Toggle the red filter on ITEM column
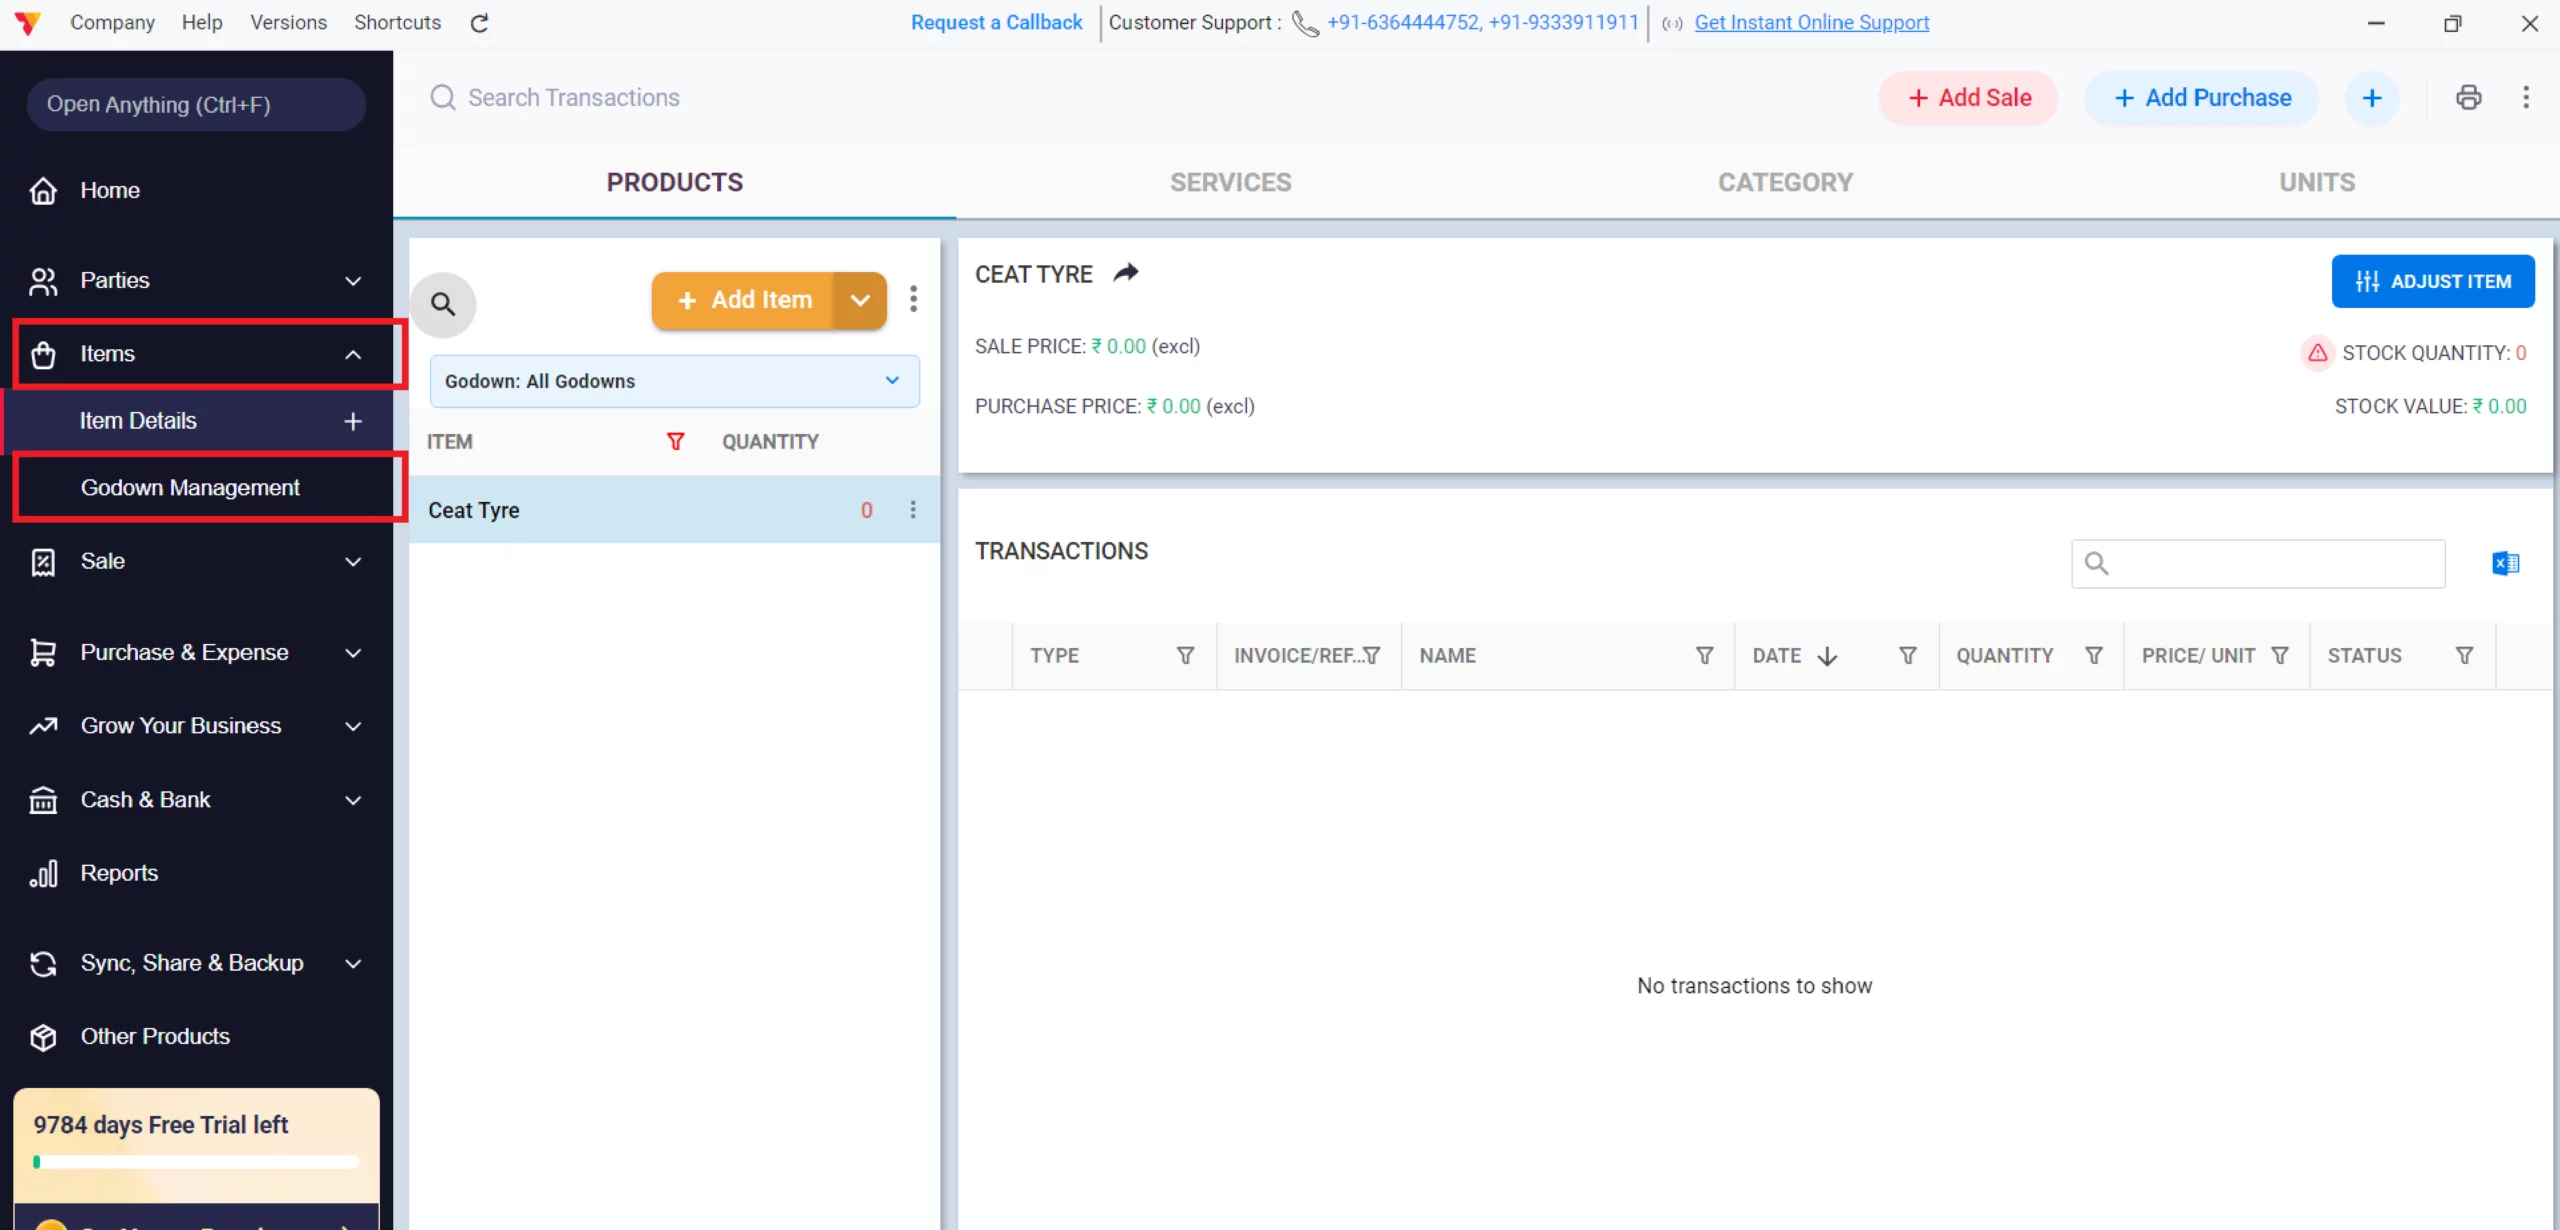2560x1230 pixels. click(x=675, y=441)
